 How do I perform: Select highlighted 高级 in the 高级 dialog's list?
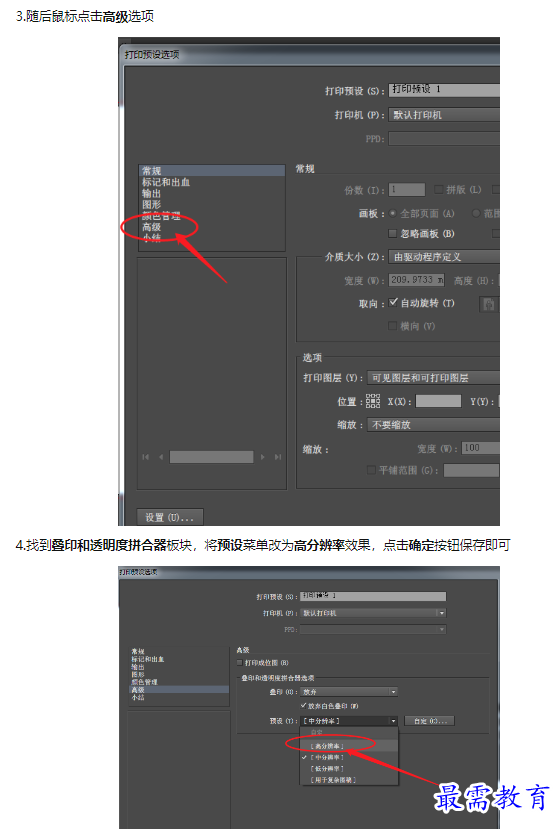179,689
